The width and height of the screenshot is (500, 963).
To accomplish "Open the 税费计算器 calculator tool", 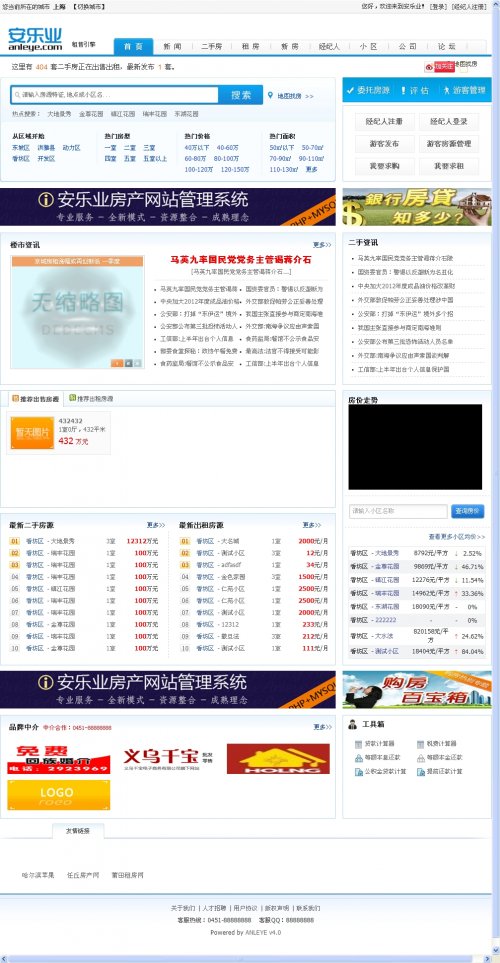I will [437, 744].
